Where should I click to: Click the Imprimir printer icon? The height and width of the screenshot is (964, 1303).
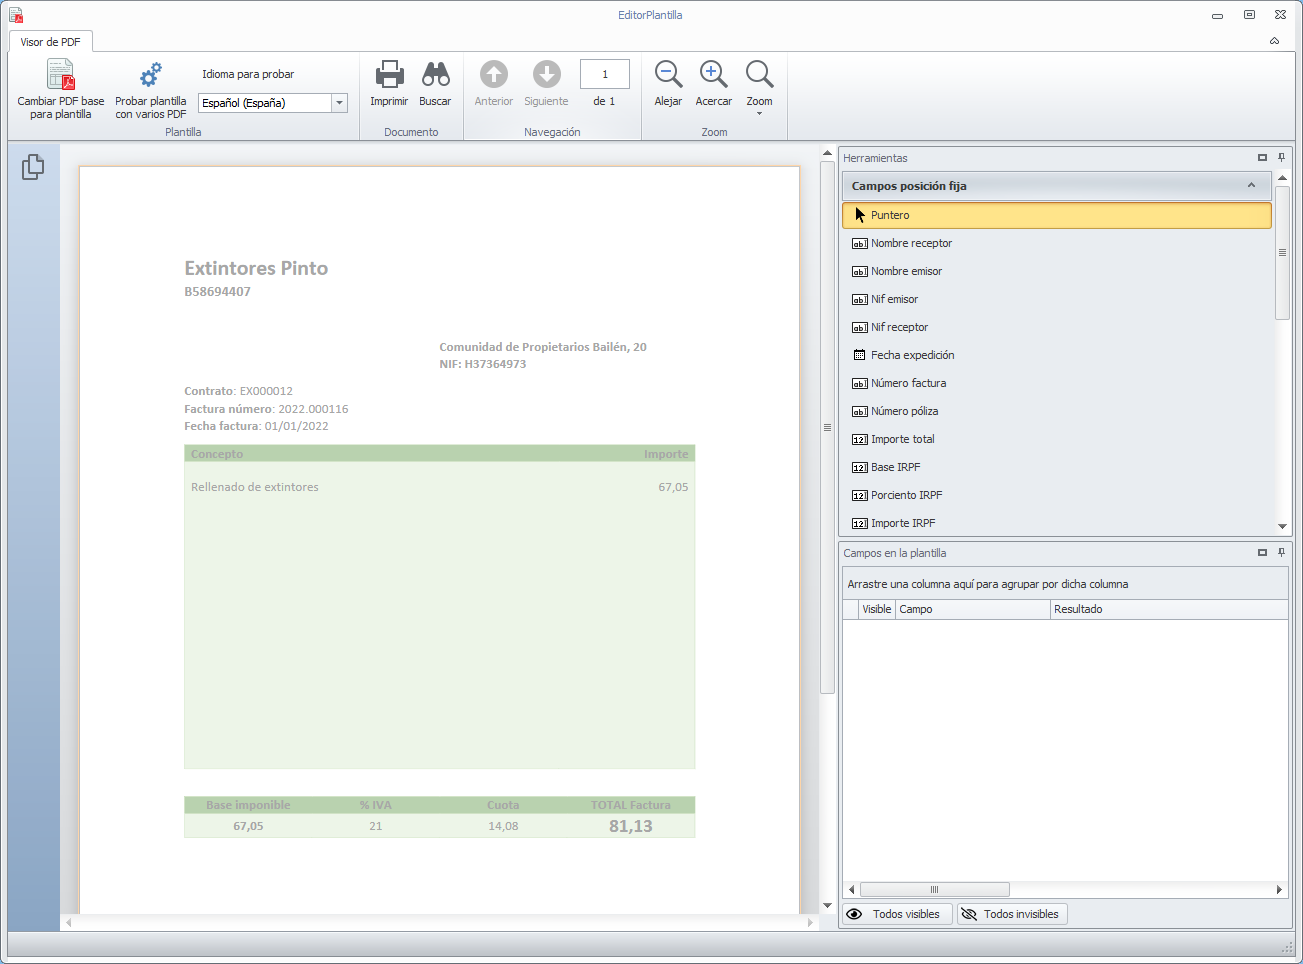[x=389, y=75]
